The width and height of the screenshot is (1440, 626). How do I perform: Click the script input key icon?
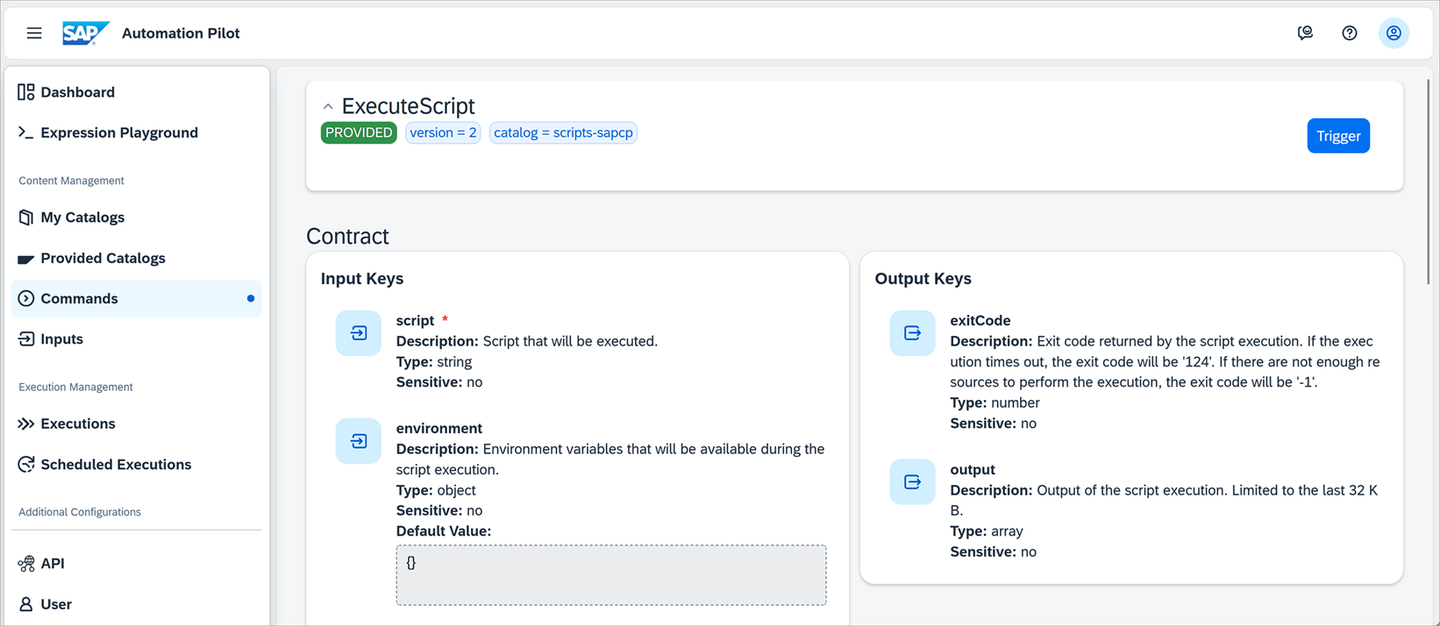(x=359, y=333)
